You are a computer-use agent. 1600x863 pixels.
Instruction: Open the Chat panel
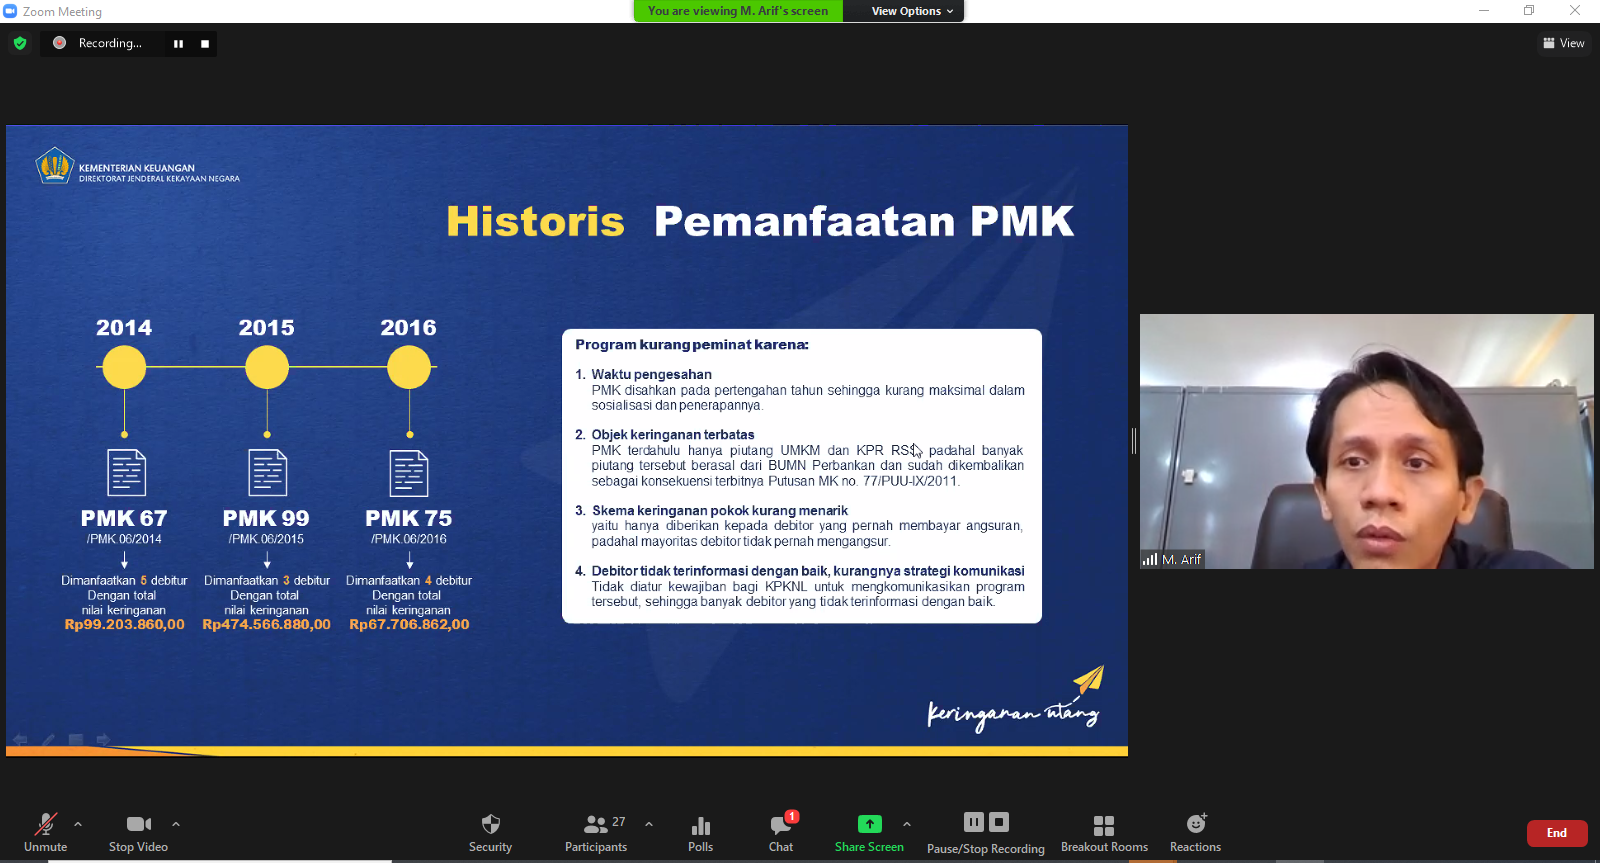pos(781,832)
